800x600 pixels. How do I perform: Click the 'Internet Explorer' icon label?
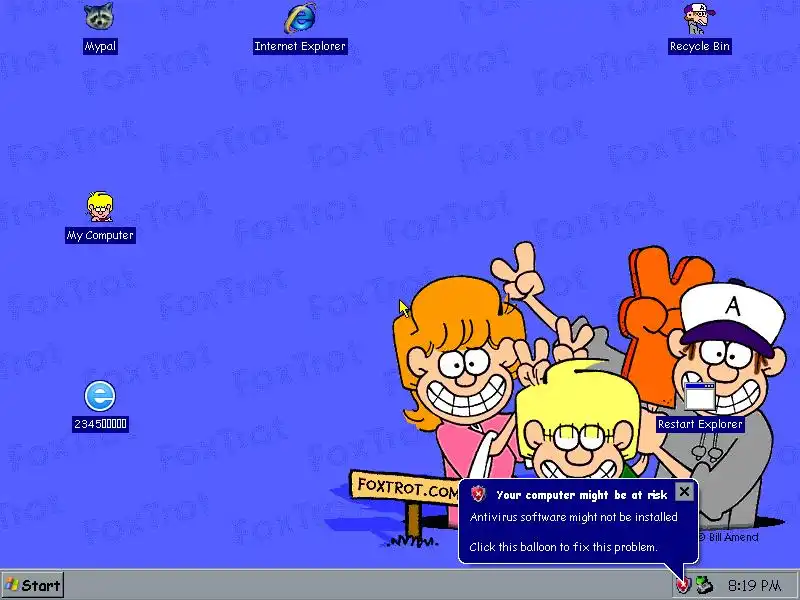(300, 46)
